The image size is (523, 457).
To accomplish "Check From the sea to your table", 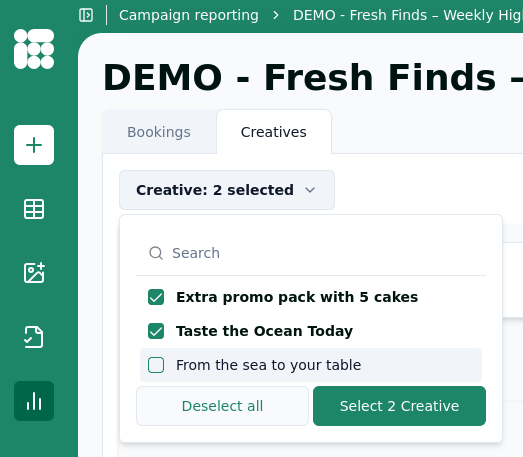I will 156,365.
